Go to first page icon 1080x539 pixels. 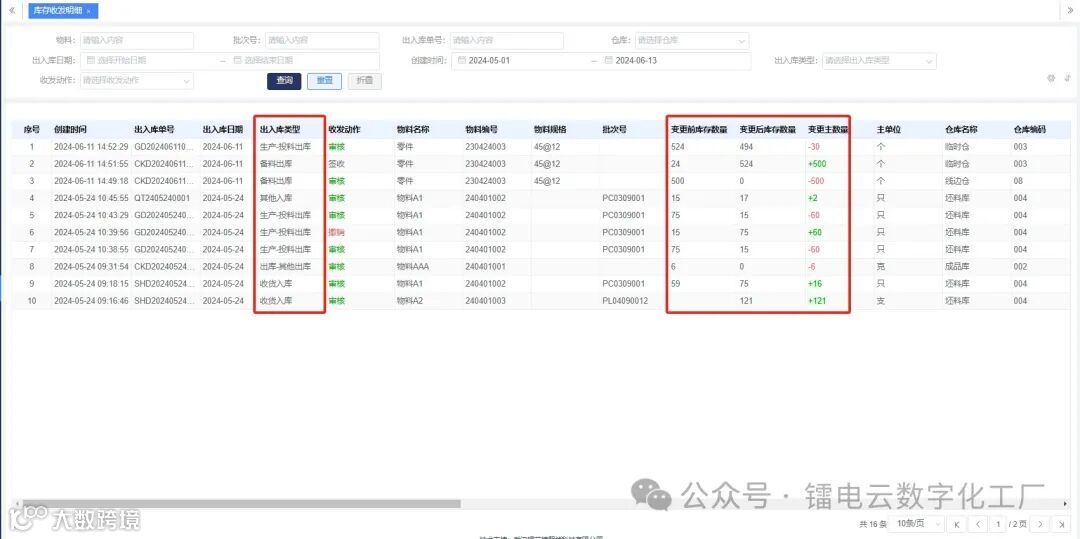957,525
